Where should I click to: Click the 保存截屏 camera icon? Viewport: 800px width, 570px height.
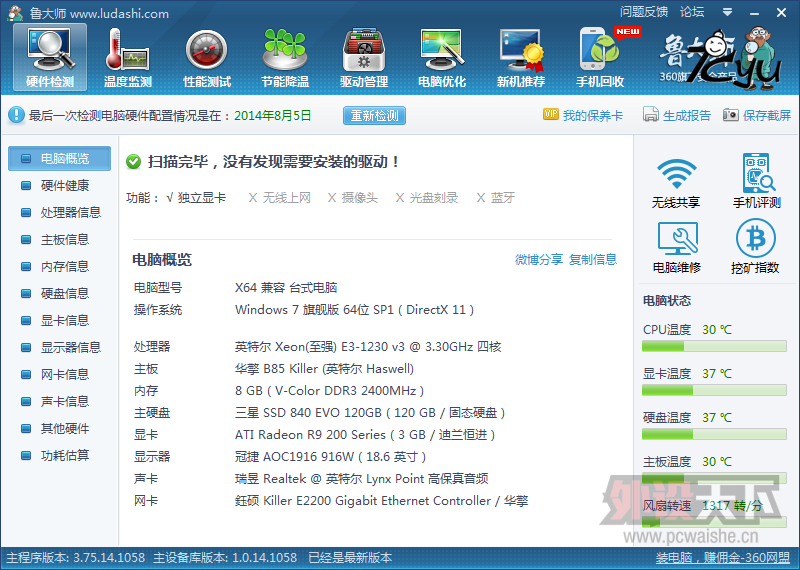pyautogui.click(x=731, y=115)
